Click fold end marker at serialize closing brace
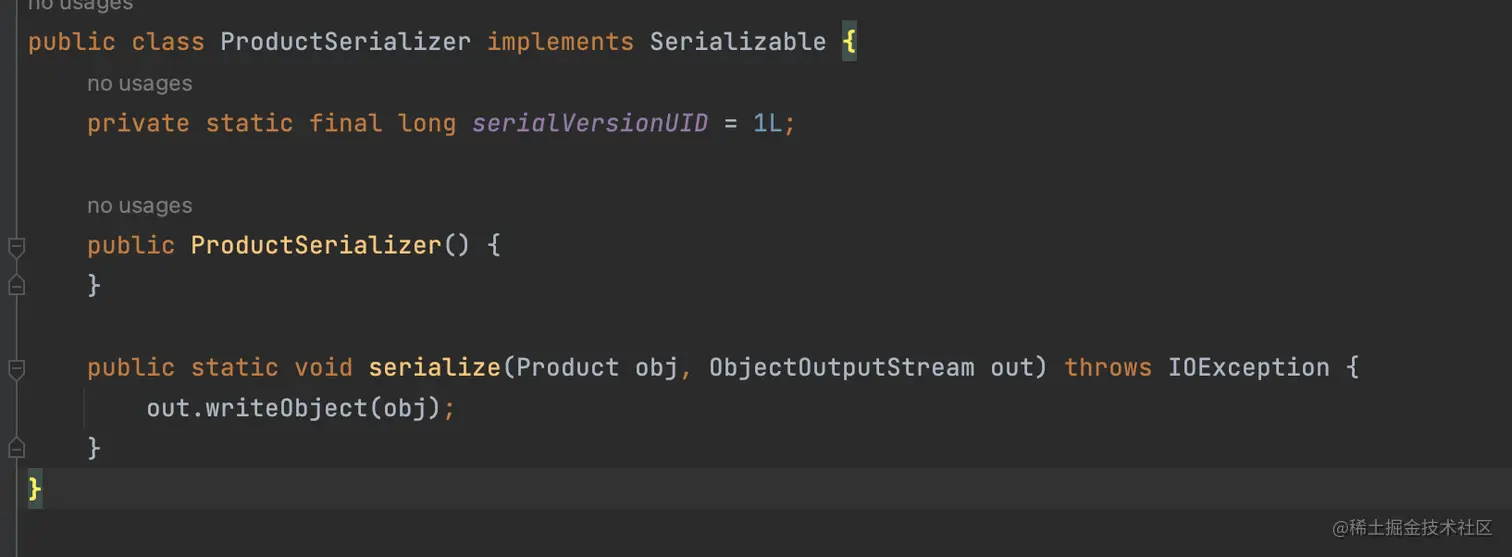Image resolution: width=1512 pixels, height=557 pixels. [x=16, y=447]
